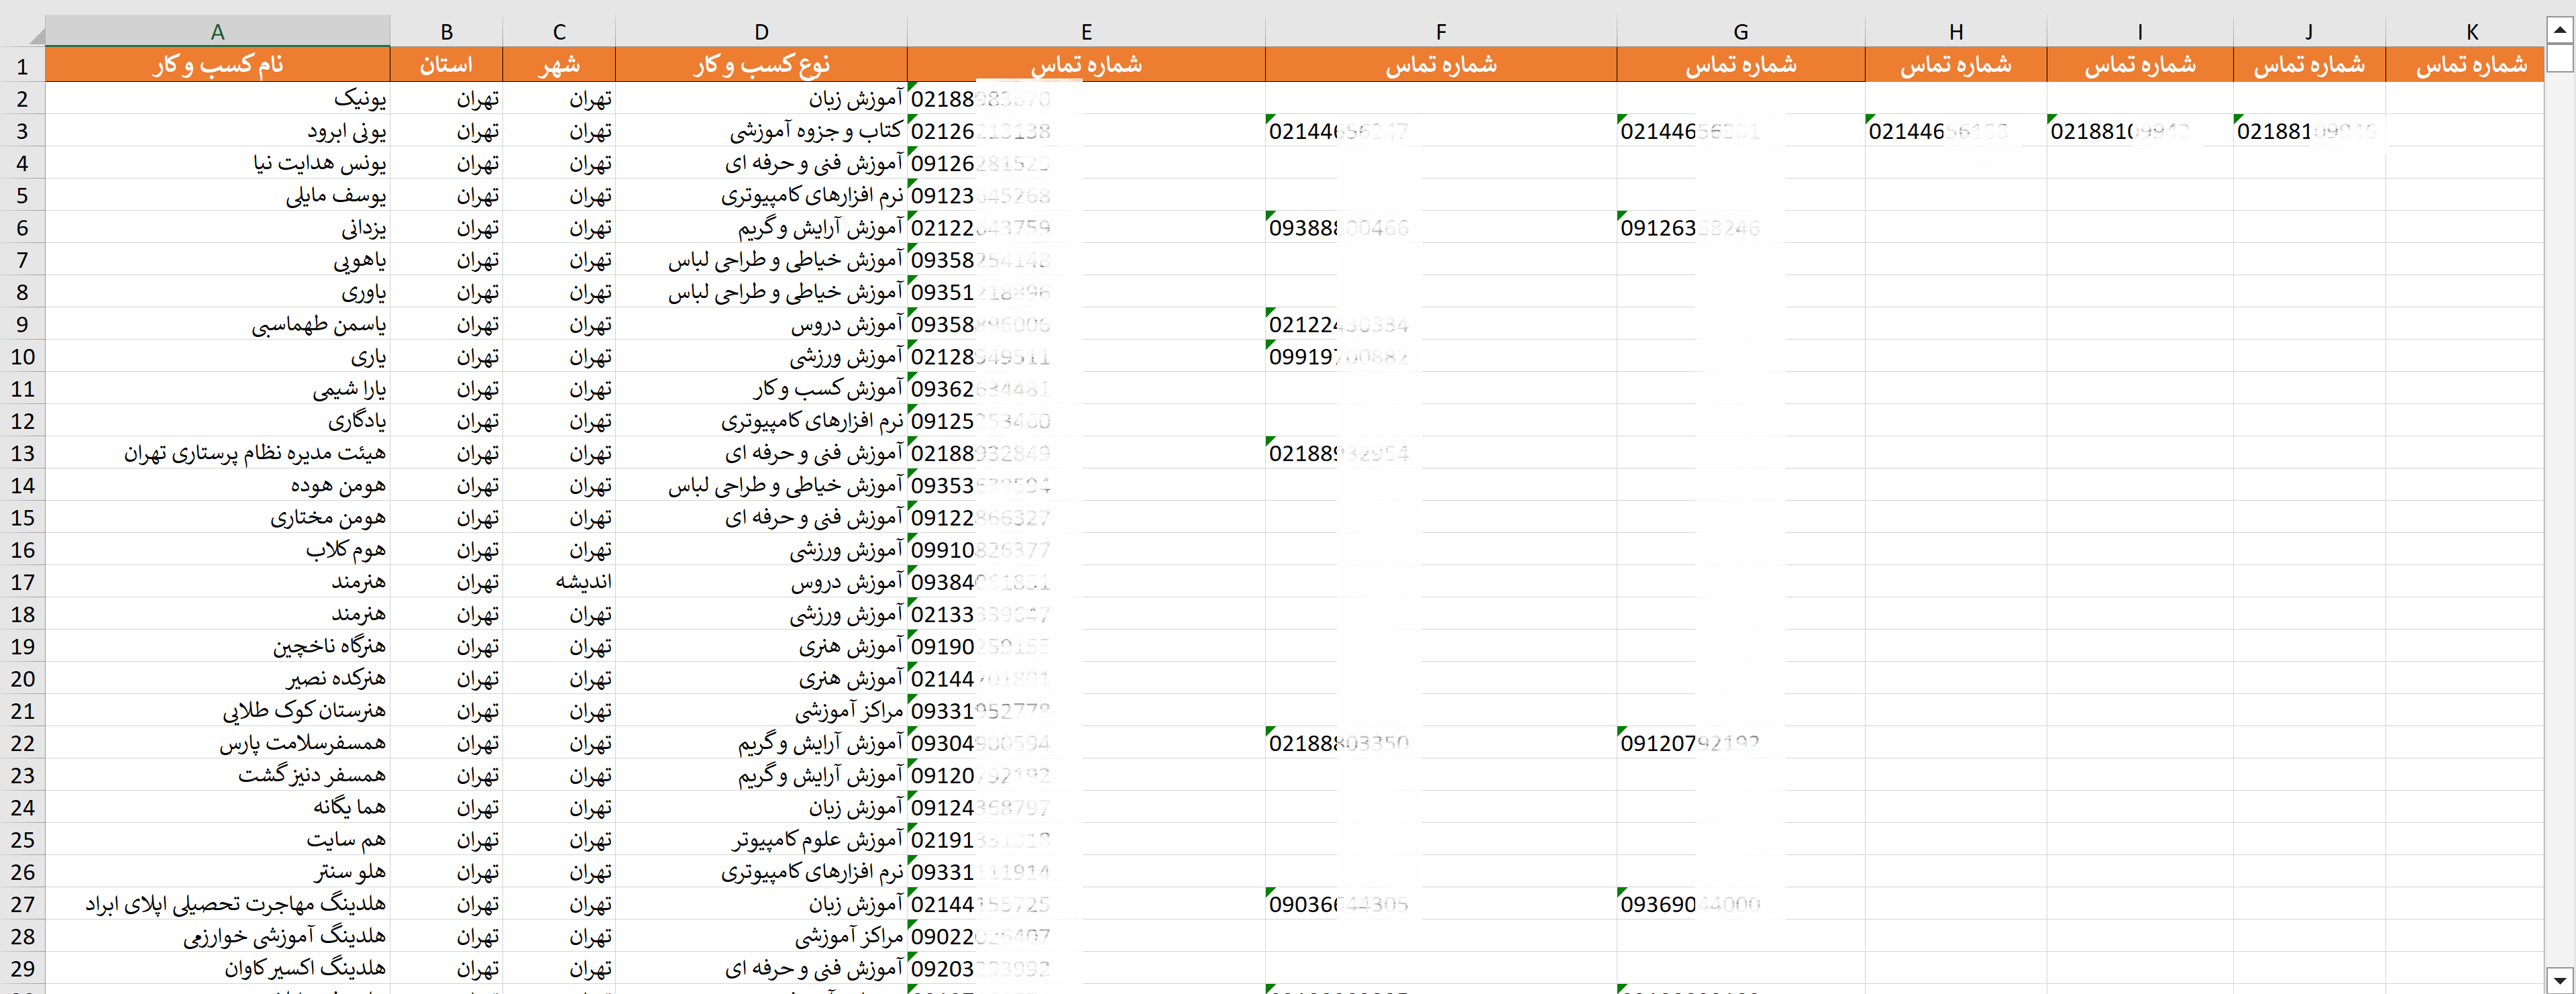Select the cell 'هنرکده نصیر'

pyautogui.click(x=217, y=678)
